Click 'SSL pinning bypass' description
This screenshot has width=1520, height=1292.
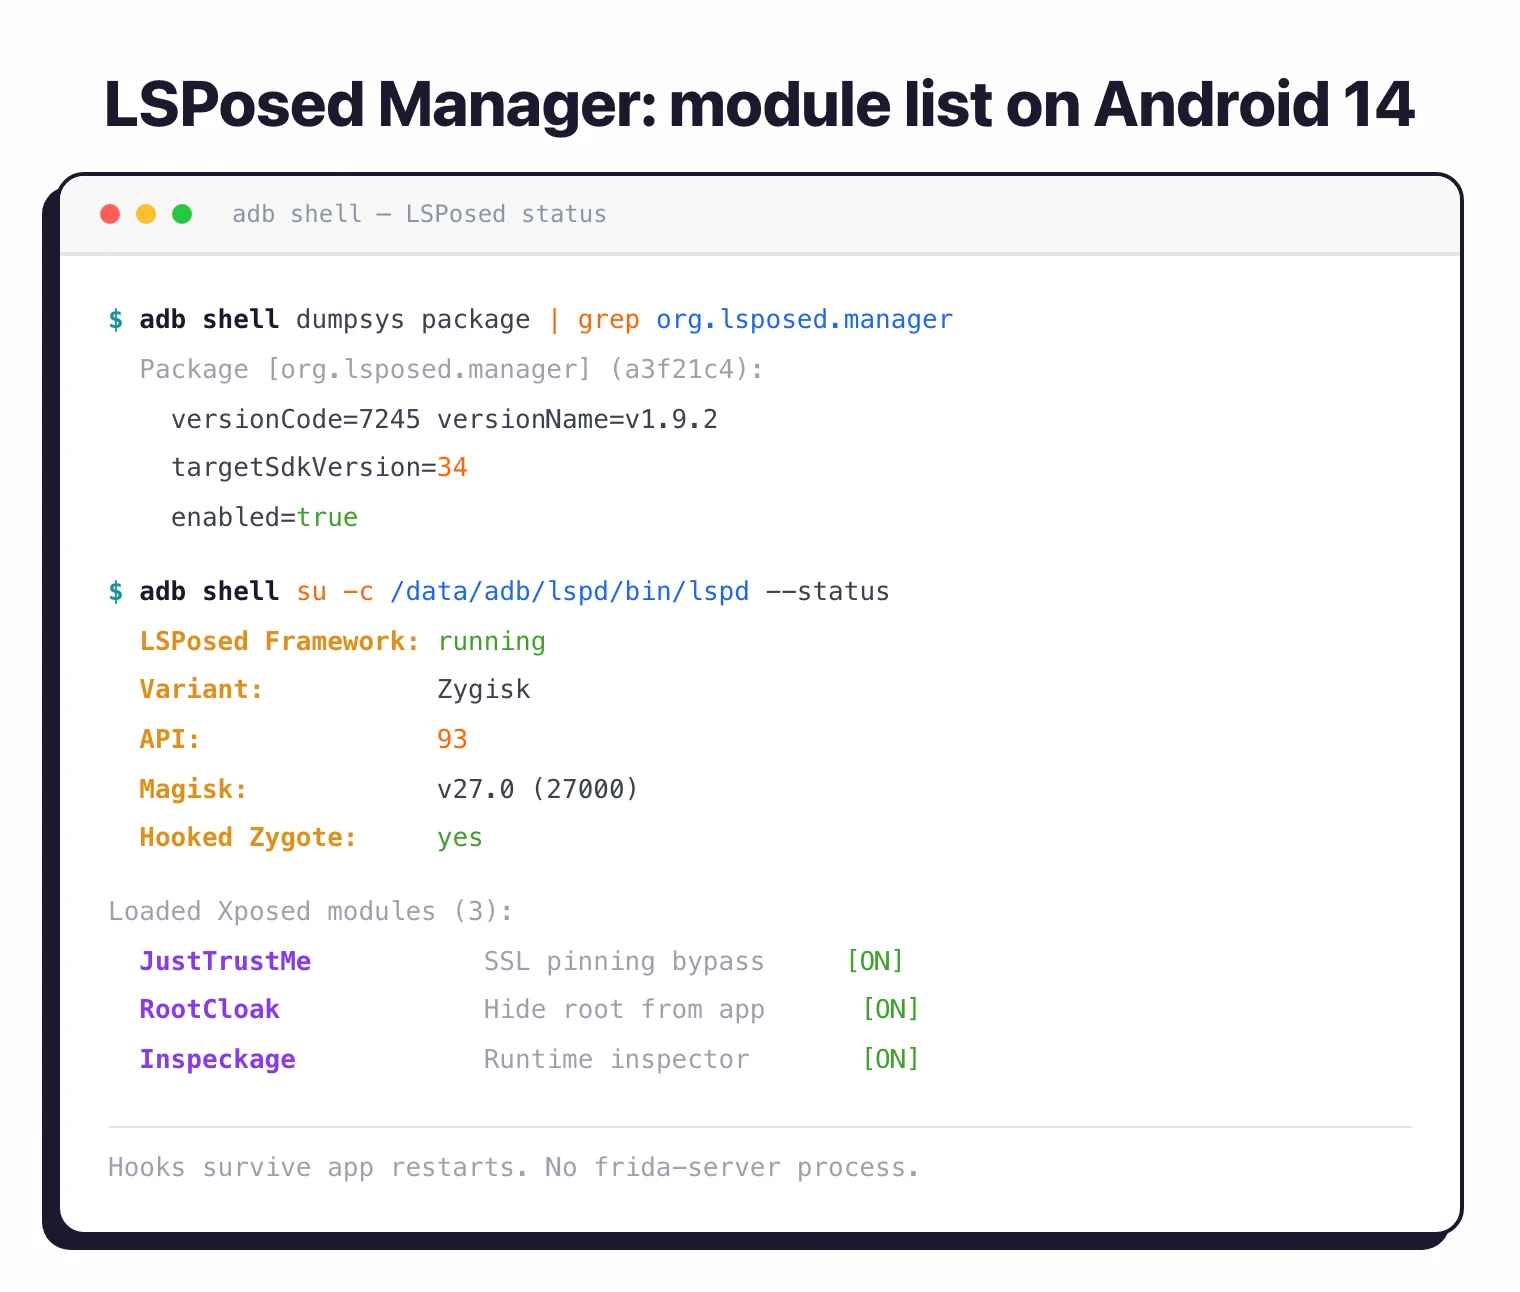(x=624, y=962)
